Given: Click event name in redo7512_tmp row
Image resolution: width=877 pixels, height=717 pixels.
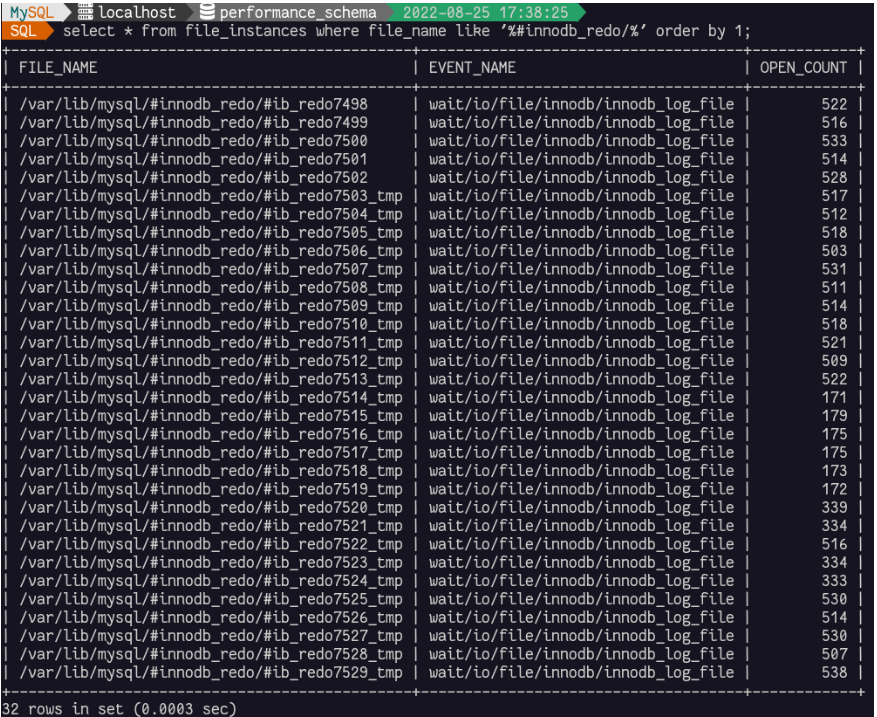Looking at the screenshot, I should [x=582, y=361].
